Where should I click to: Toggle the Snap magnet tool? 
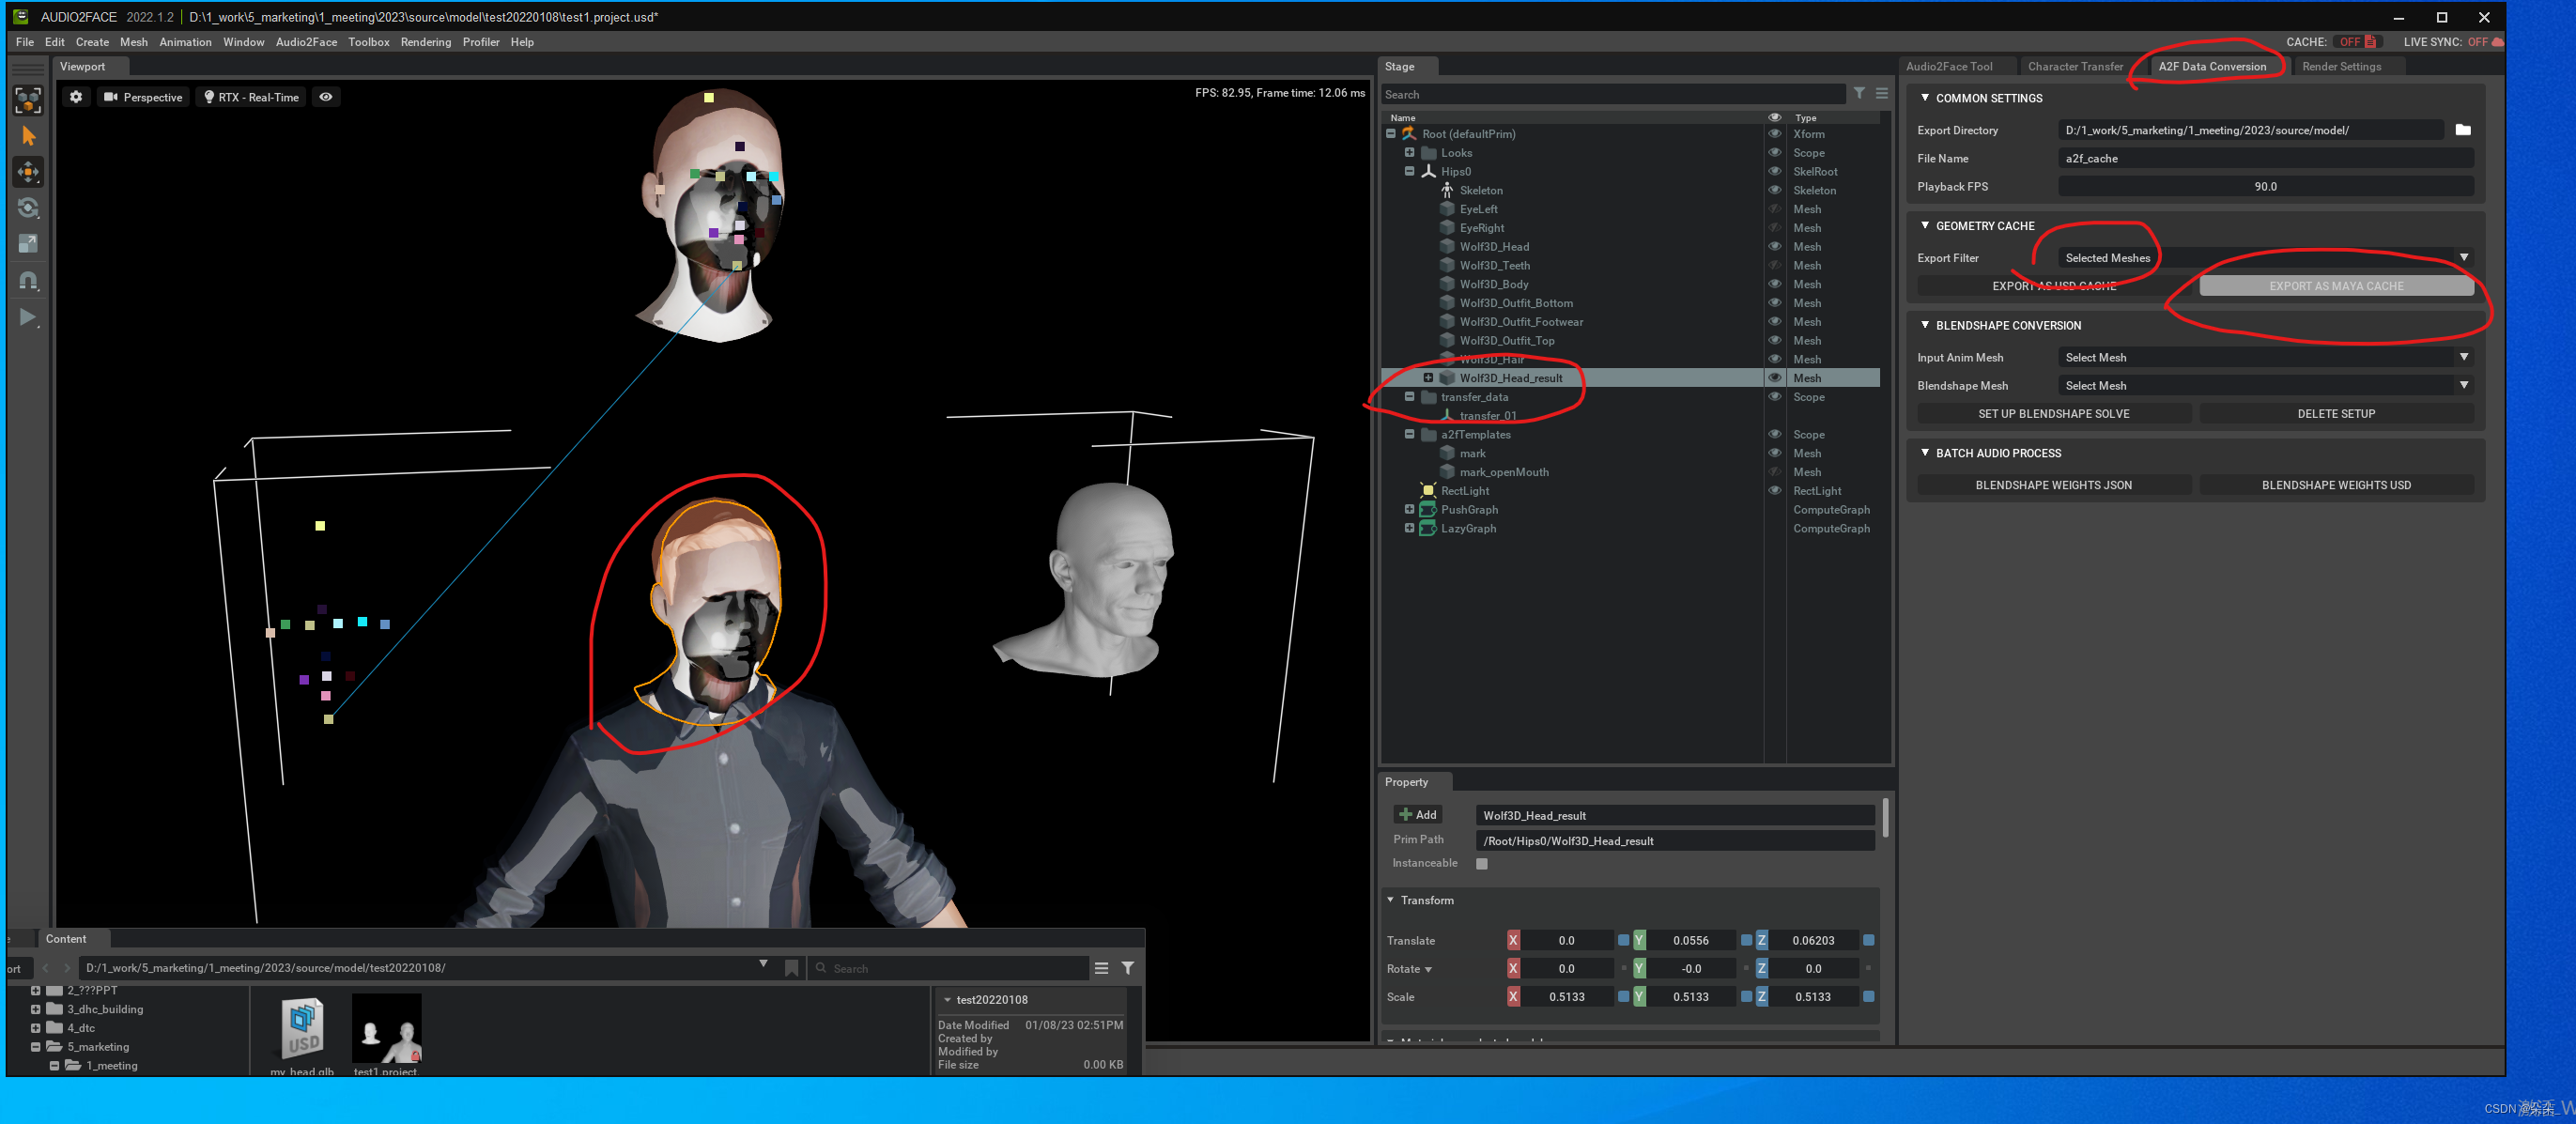(x=28, y=281)
